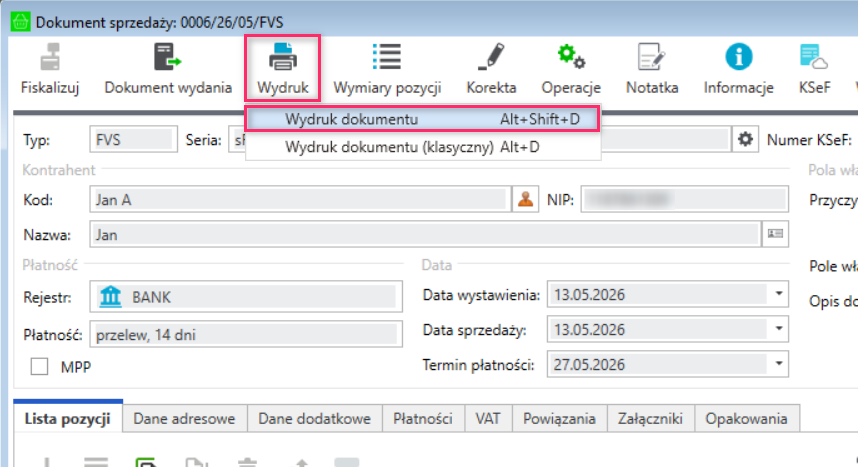Click the Kontrahent section header
The image size is (858, 467).
tap(59, 170)
